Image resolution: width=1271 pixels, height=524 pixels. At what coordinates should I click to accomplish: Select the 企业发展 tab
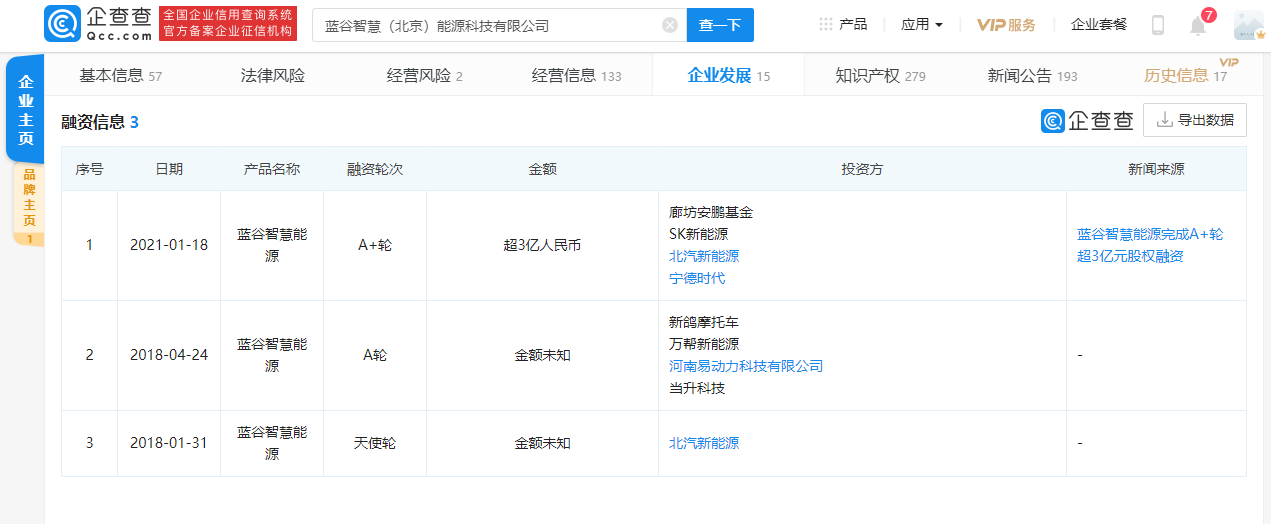click(x=728, y=75)
